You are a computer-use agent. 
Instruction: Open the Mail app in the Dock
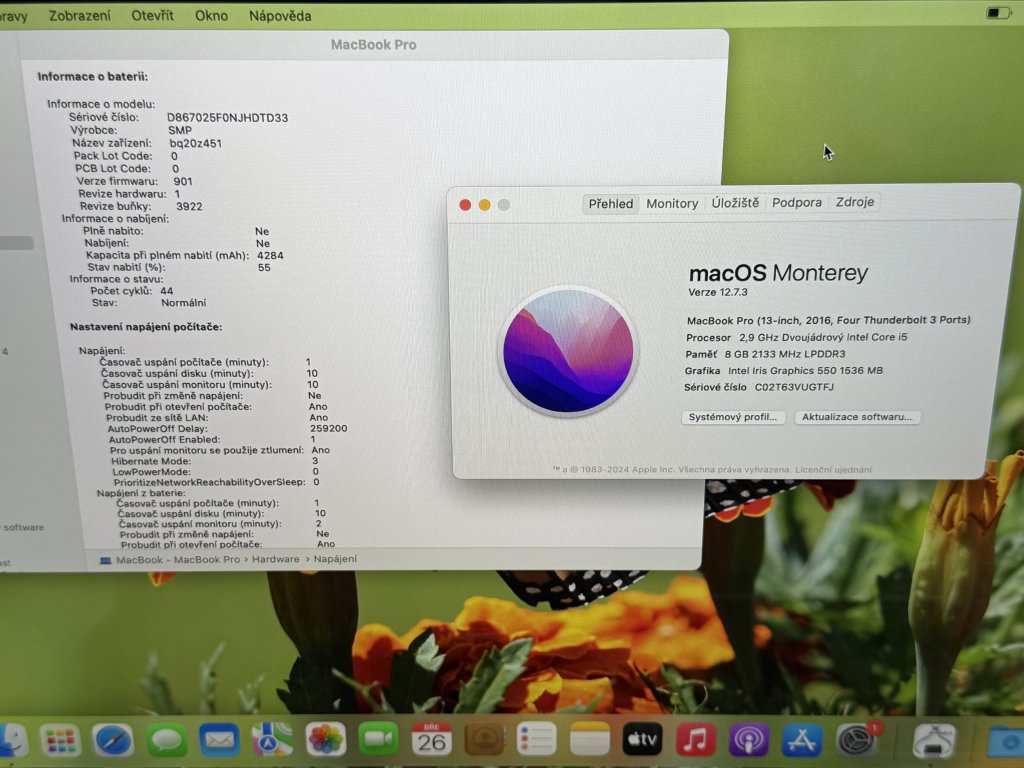click(x=219, y=741)
